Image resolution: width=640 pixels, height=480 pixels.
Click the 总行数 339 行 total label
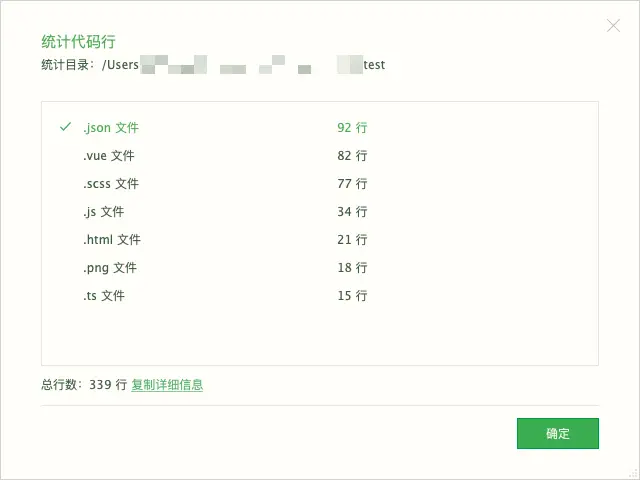point(84,384)
